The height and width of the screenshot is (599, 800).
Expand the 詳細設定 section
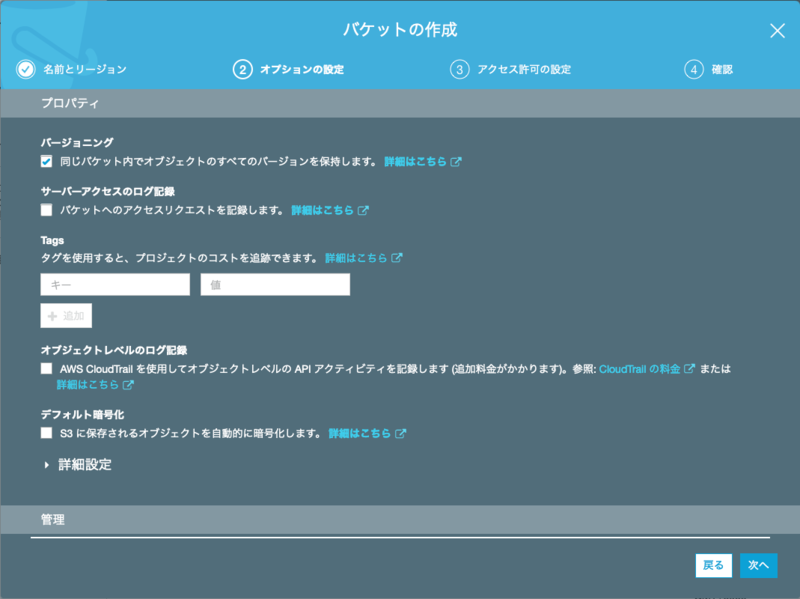[71, 464]
